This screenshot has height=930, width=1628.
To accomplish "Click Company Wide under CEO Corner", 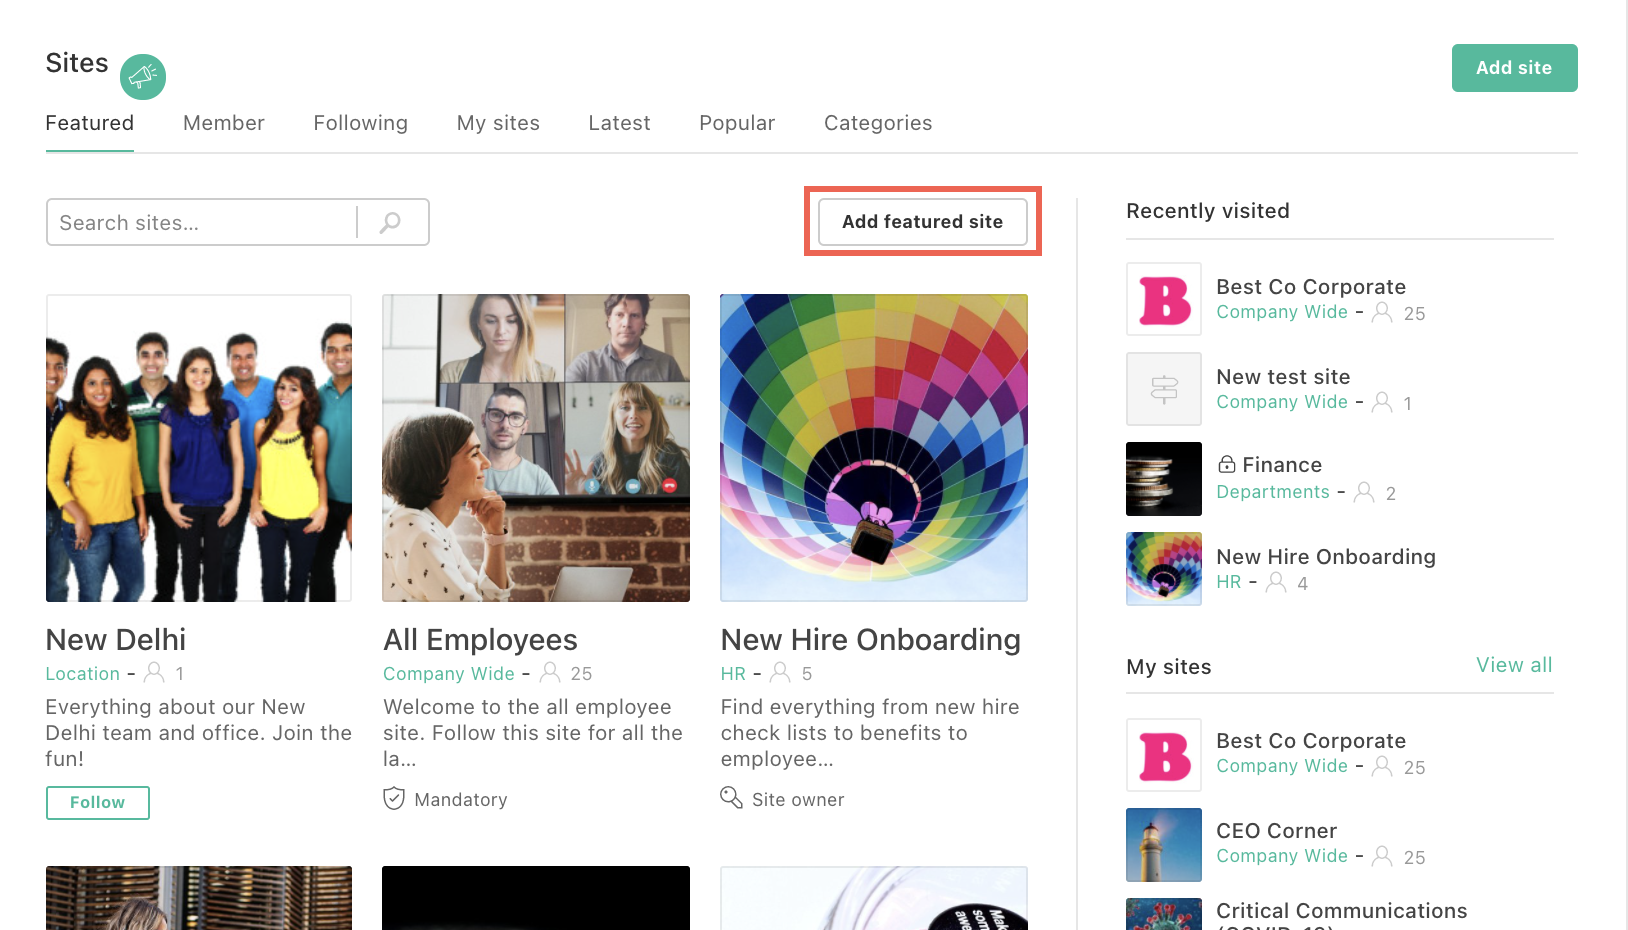I will pyautogui.click(x=1282, y=856).
